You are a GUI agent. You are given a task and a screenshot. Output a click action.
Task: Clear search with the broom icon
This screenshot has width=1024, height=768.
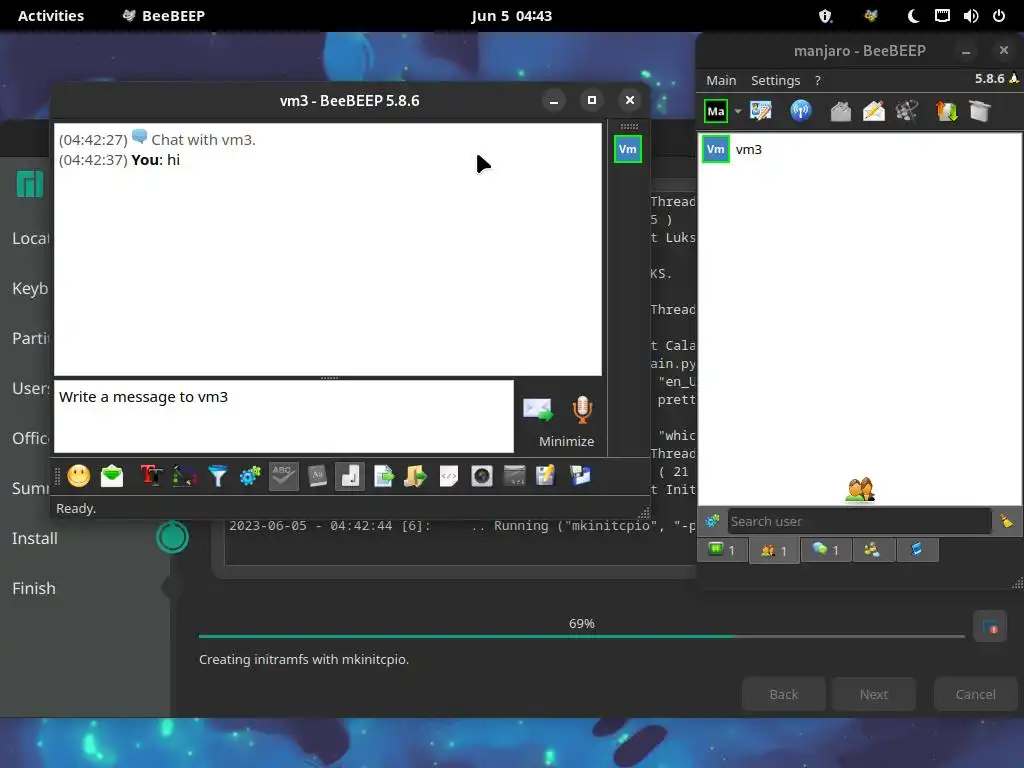click(1006, 521)
